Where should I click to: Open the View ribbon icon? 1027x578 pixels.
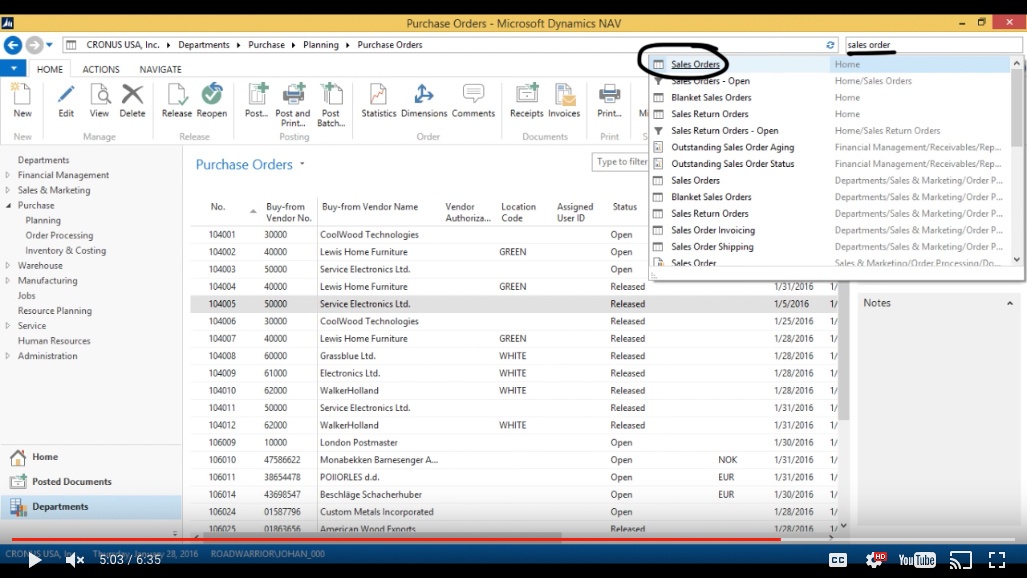tap(100, 95)
